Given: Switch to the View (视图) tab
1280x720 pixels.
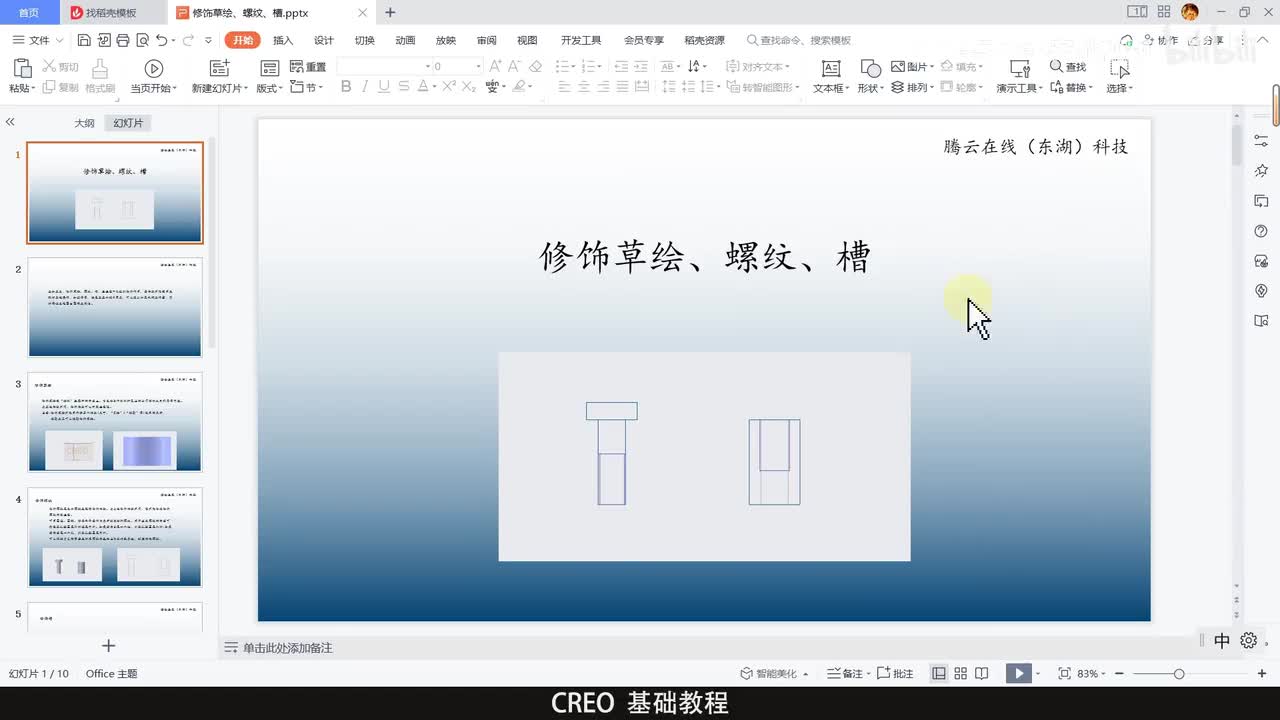Looking at the screenshot, I should [527, 40].
